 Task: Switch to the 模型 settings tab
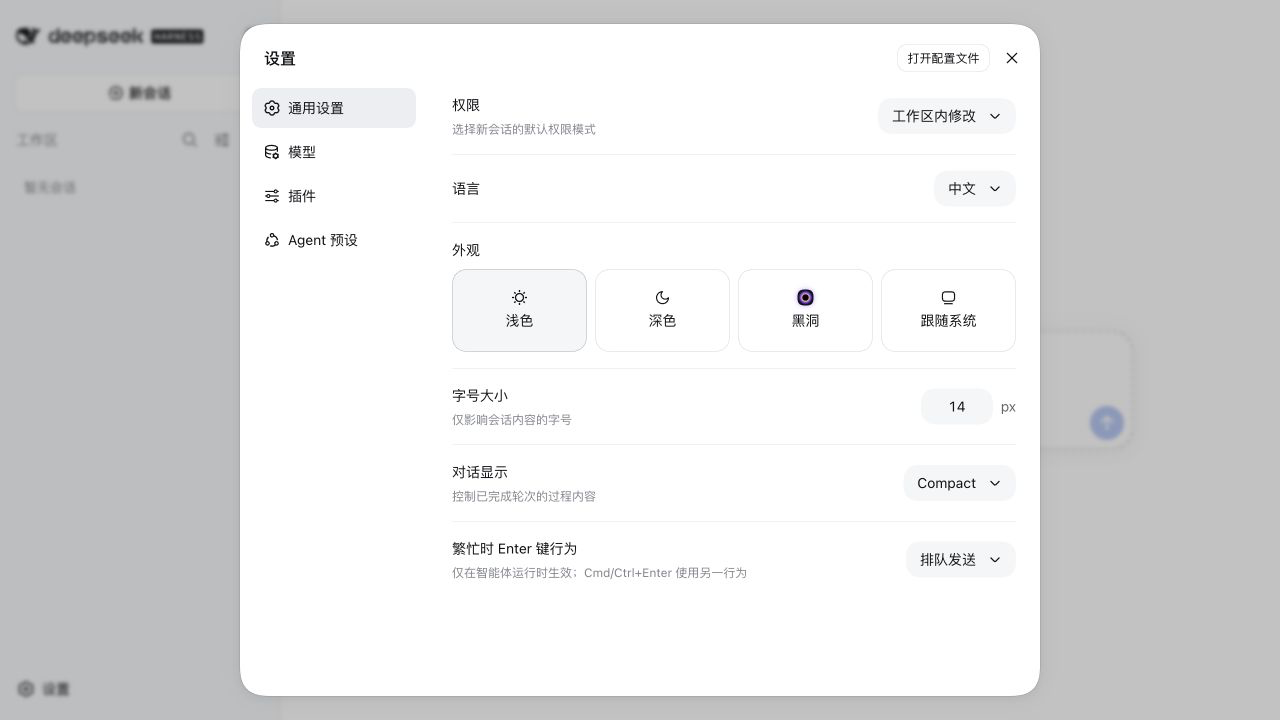pos(334,152)
